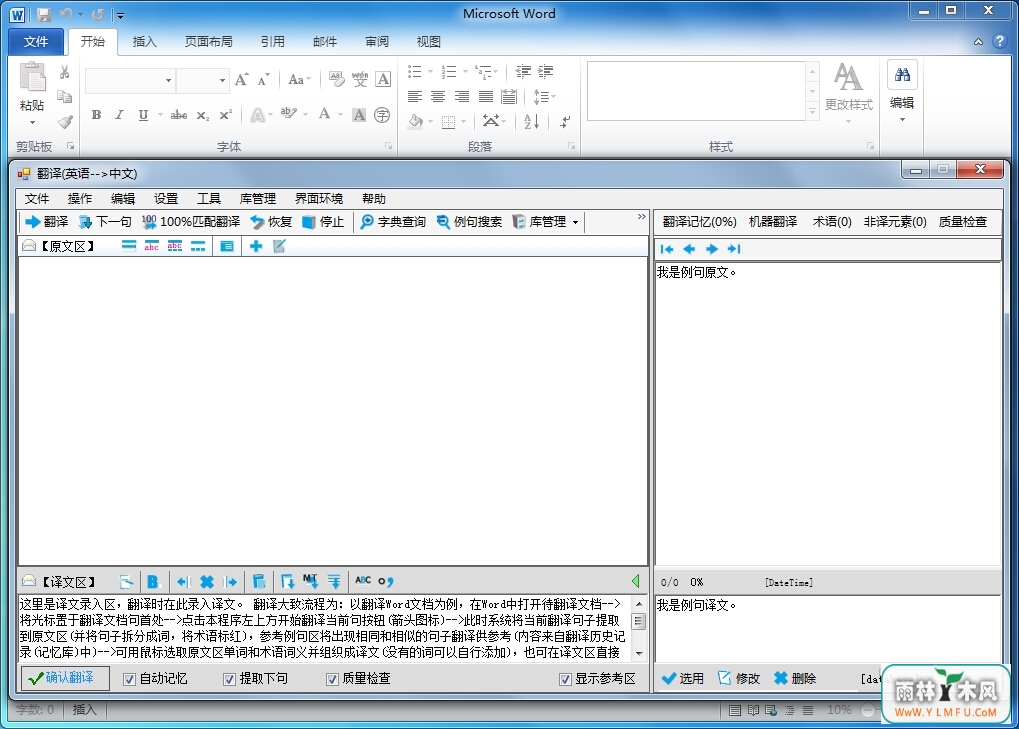Go to first example sentence arrow
Image resolution: width=1019 pixels, height=729 pixels.
(667, 249)
